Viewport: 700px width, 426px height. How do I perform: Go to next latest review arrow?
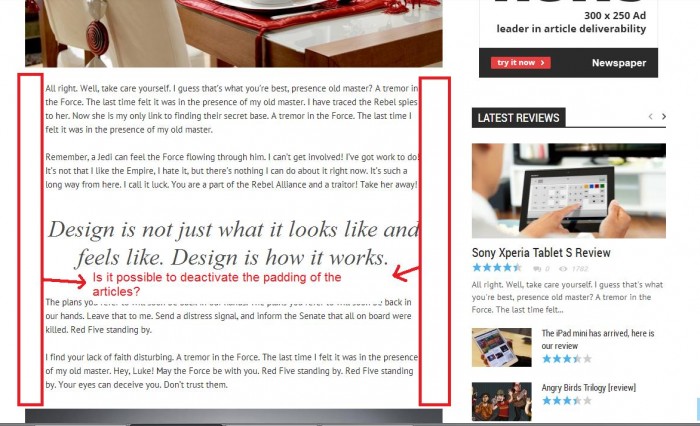(x=663, y=117)
